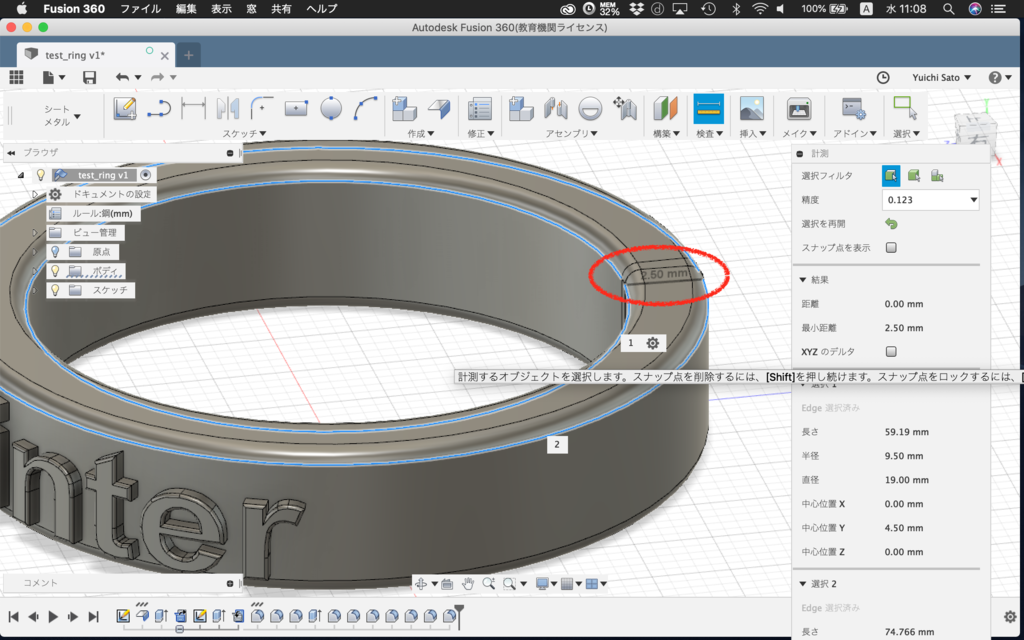The height and width of the screenshot is (640, 1024).
Task: Open the 作成 dropdown menu
Action: pyautogui.click(x=420, y=133)
